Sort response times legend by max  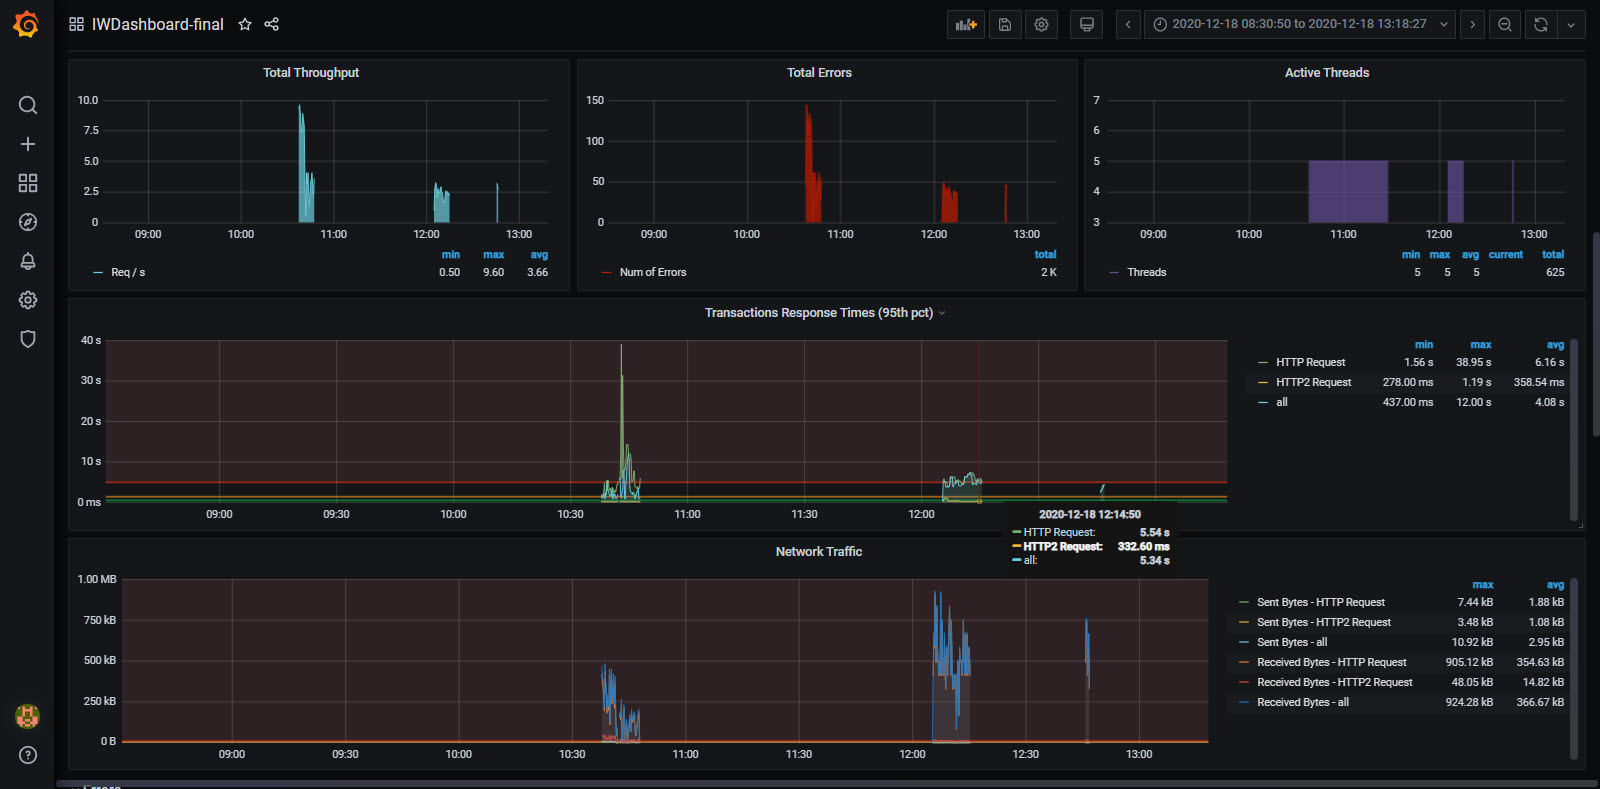(x=1481, y=345)
